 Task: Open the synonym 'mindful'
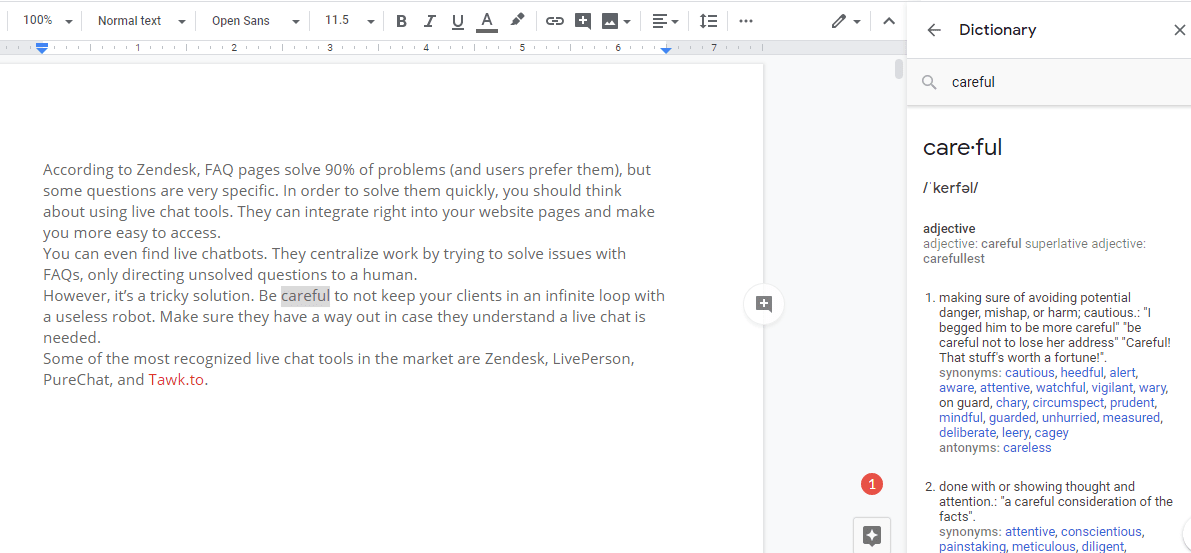pyautogui.click(x=961, y=418)
